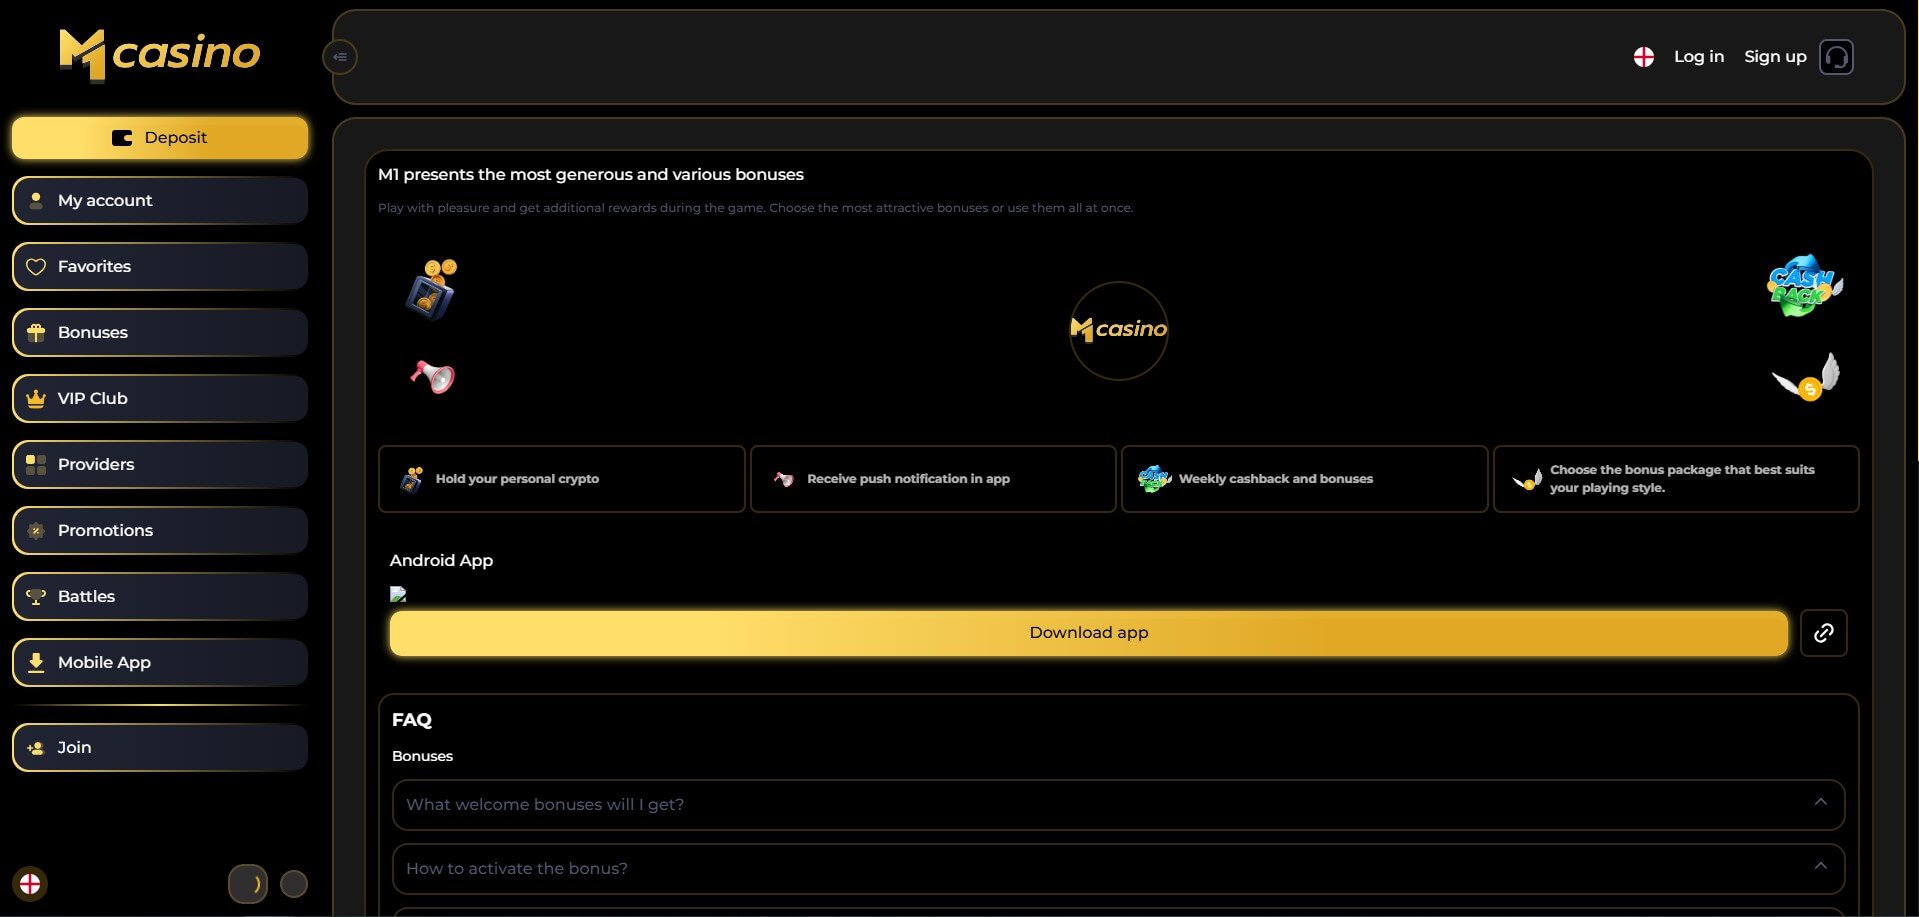Open Favorites menu item
This screenshot has height=917, width=1919.
tap(160, 267)
